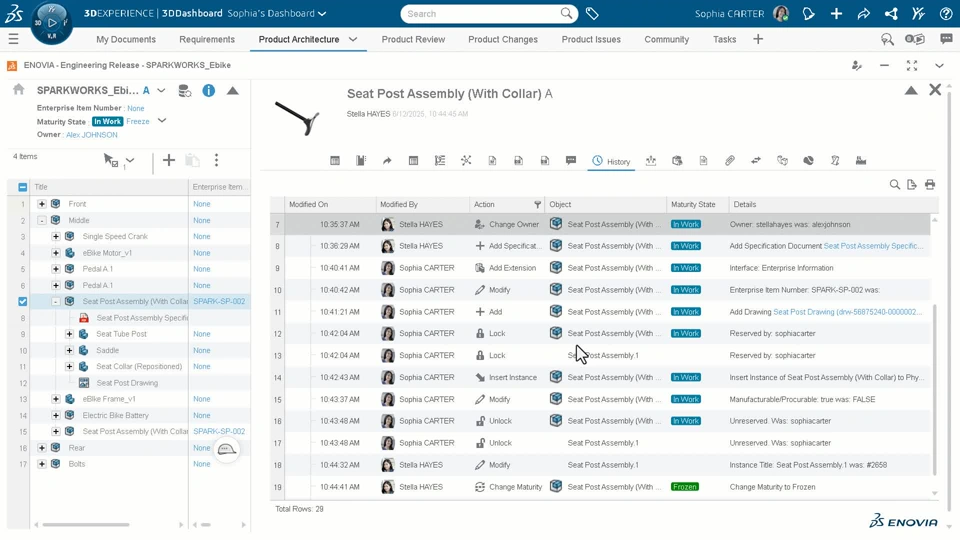Collapse the details panel with the up triangle
960x540 pixels.
coord(911,91)
